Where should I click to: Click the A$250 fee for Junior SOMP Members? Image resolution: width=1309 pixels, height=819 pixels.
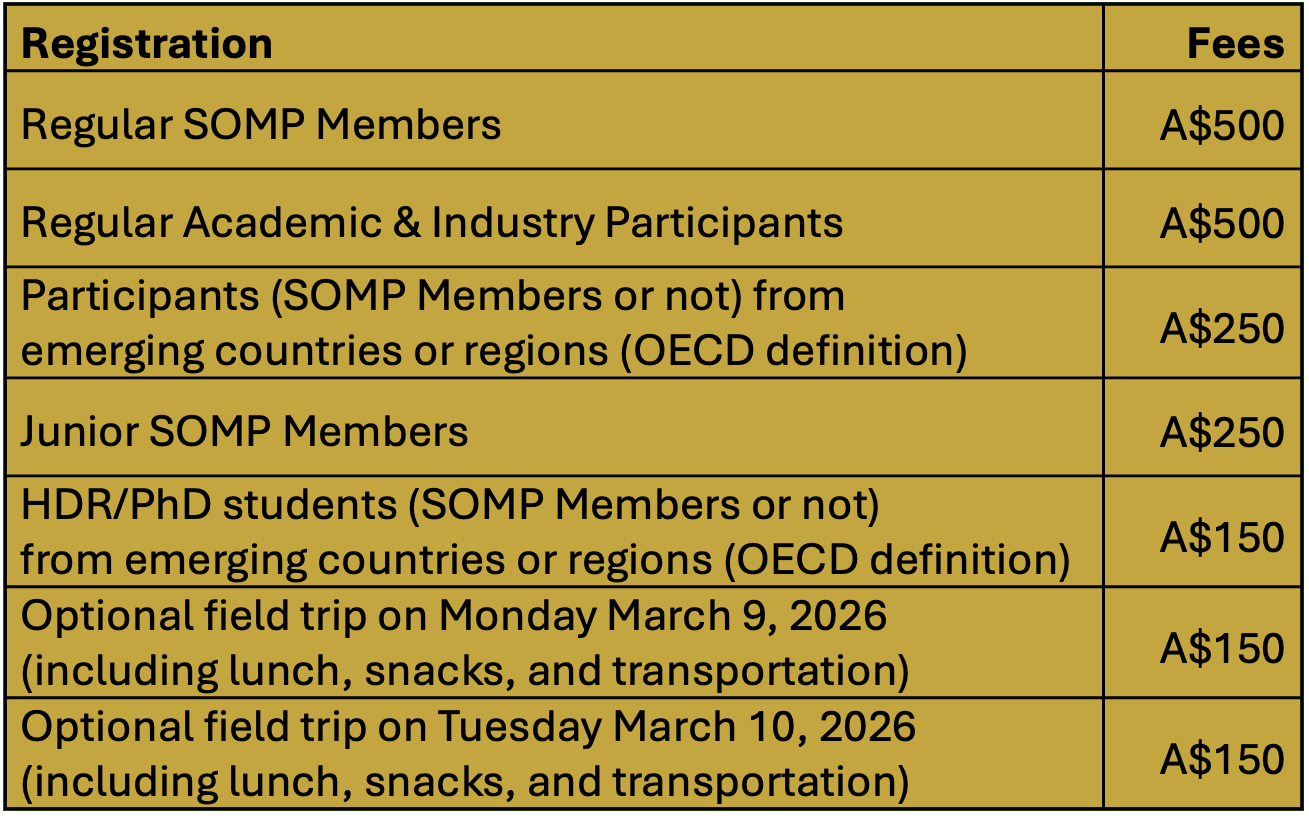click(1222, 432)
